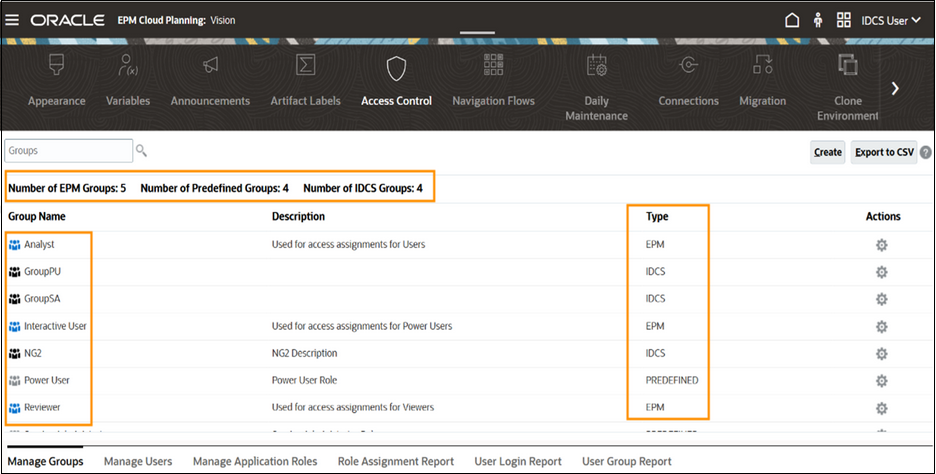This screenshot has height=474, width=936.
Task: Open the grid navigator icon in header
Action: click(843, 20)
